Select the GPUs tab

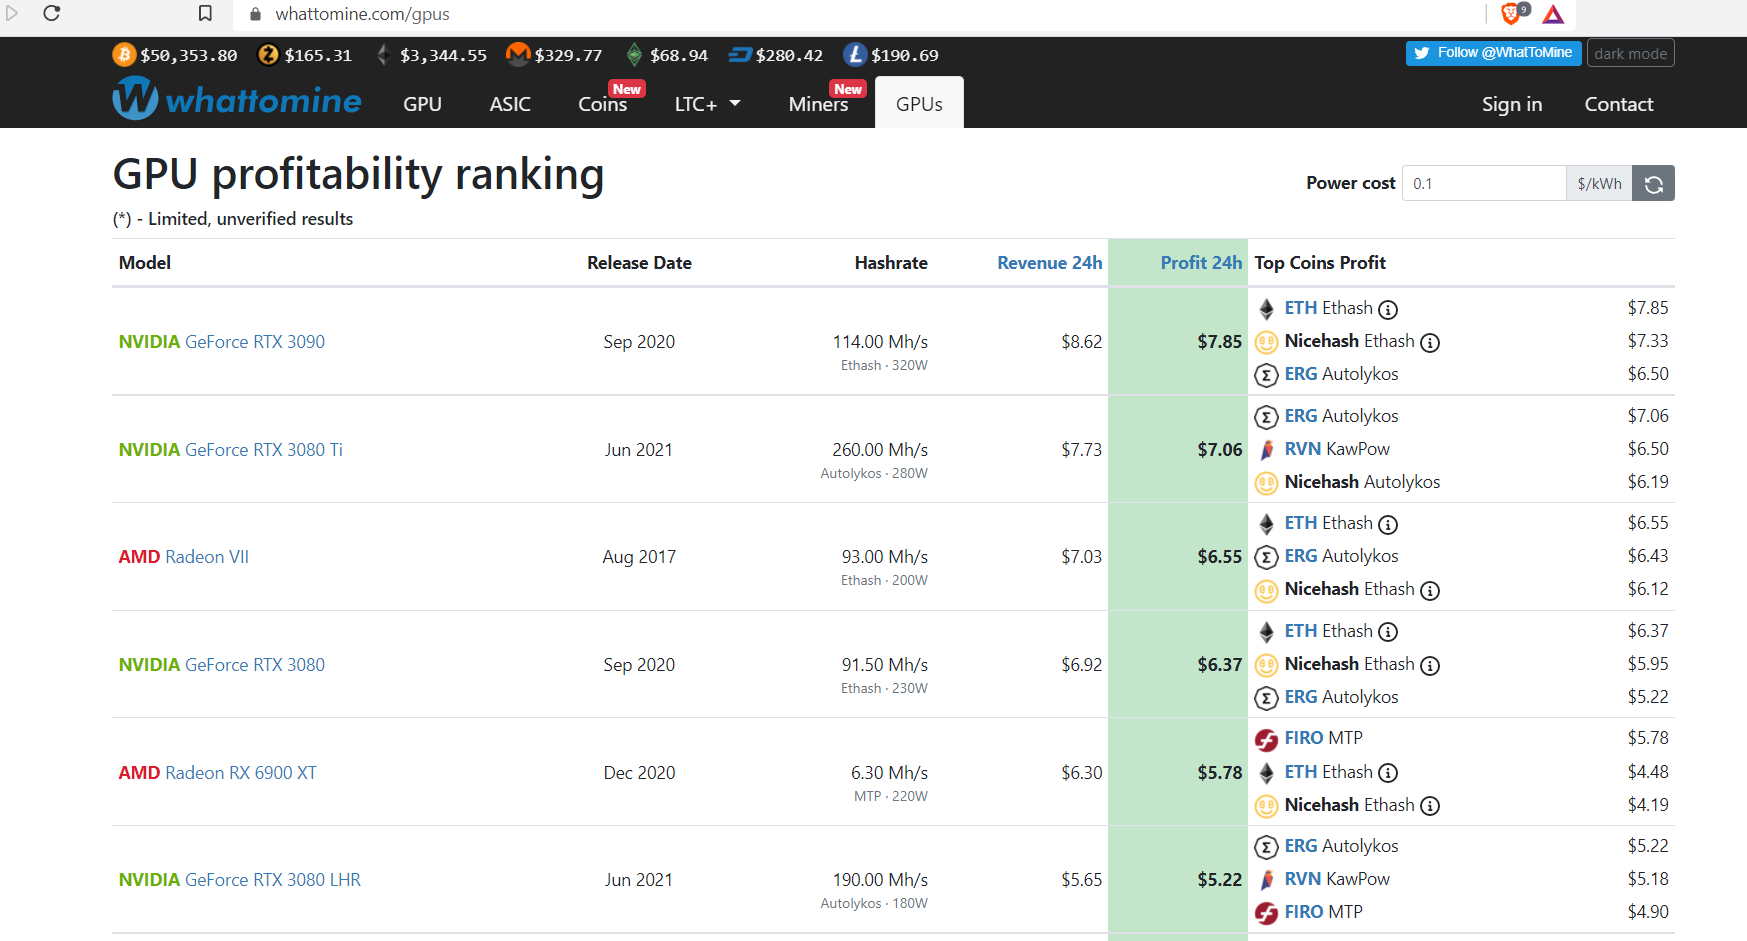coord(919,104)
